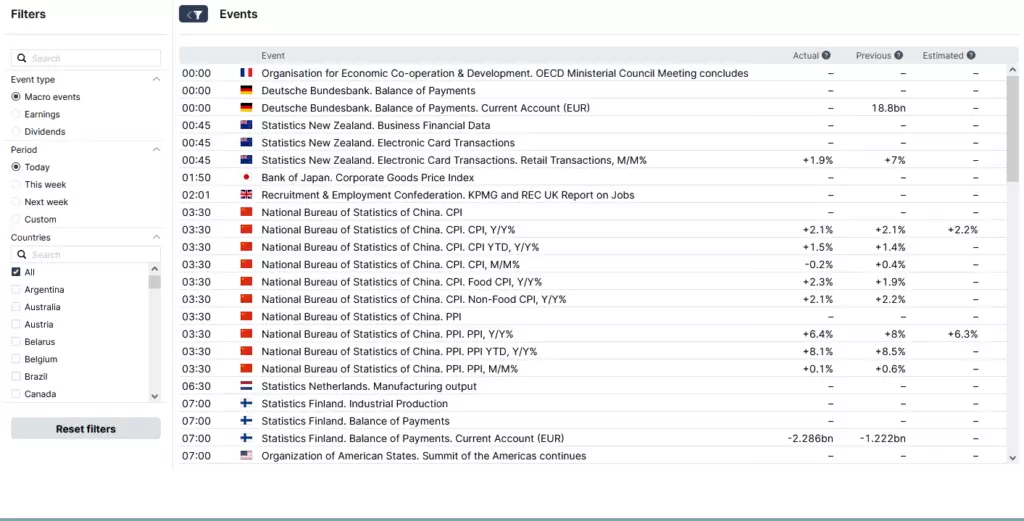Choose the Next week period
This screenshot has width=1024, height=521.
(x=16, y=202)
